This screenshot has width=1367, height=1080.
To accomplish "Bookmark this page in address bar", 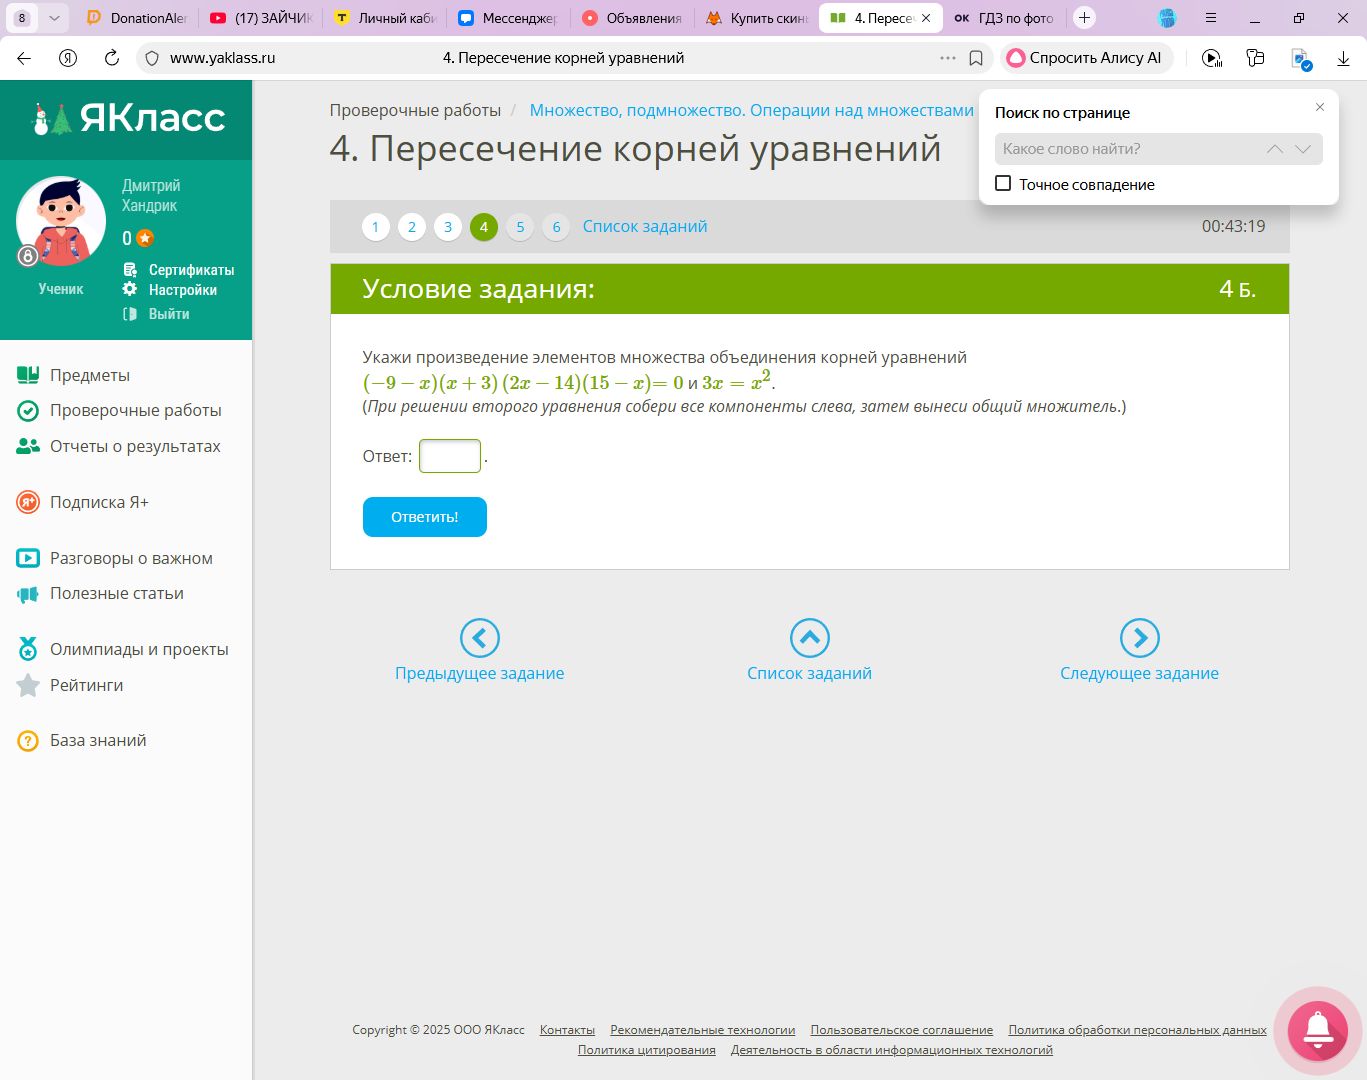I will tap(976, 58).
